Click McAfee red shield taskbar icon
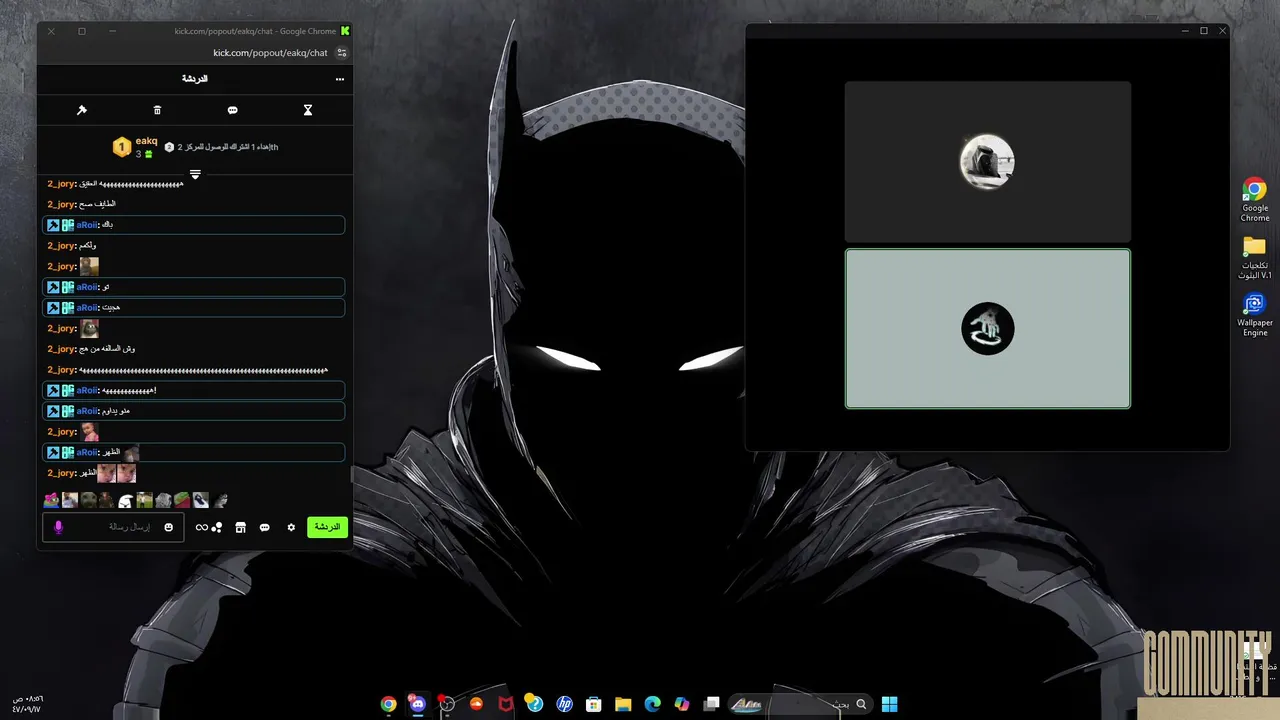 coord(506,704)
